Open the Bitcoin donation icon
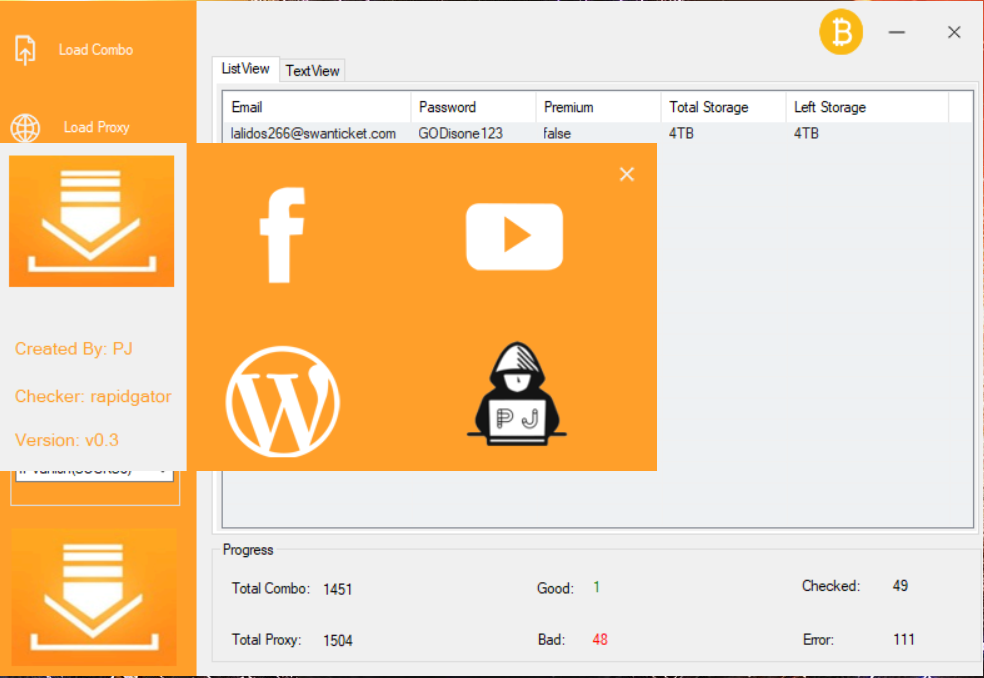The image size is (984, 678). click(841, 32)
